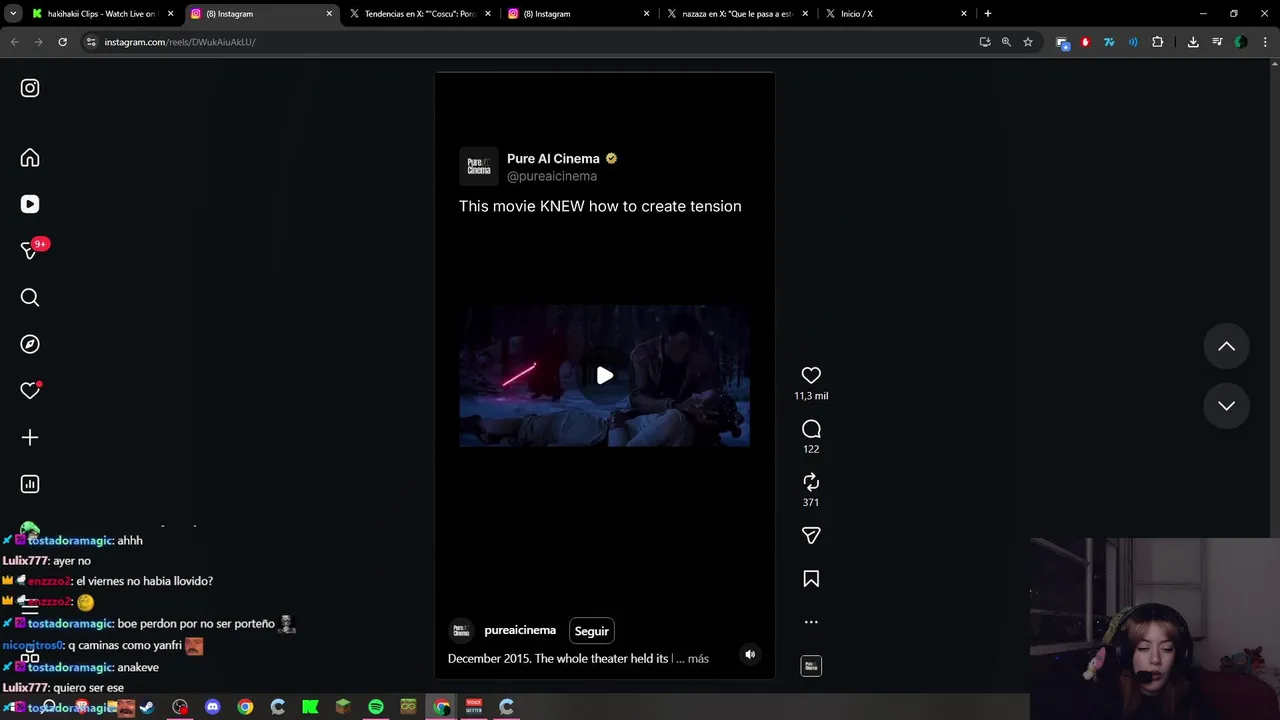Open the reel's comments icon

(x=811, y=429)
